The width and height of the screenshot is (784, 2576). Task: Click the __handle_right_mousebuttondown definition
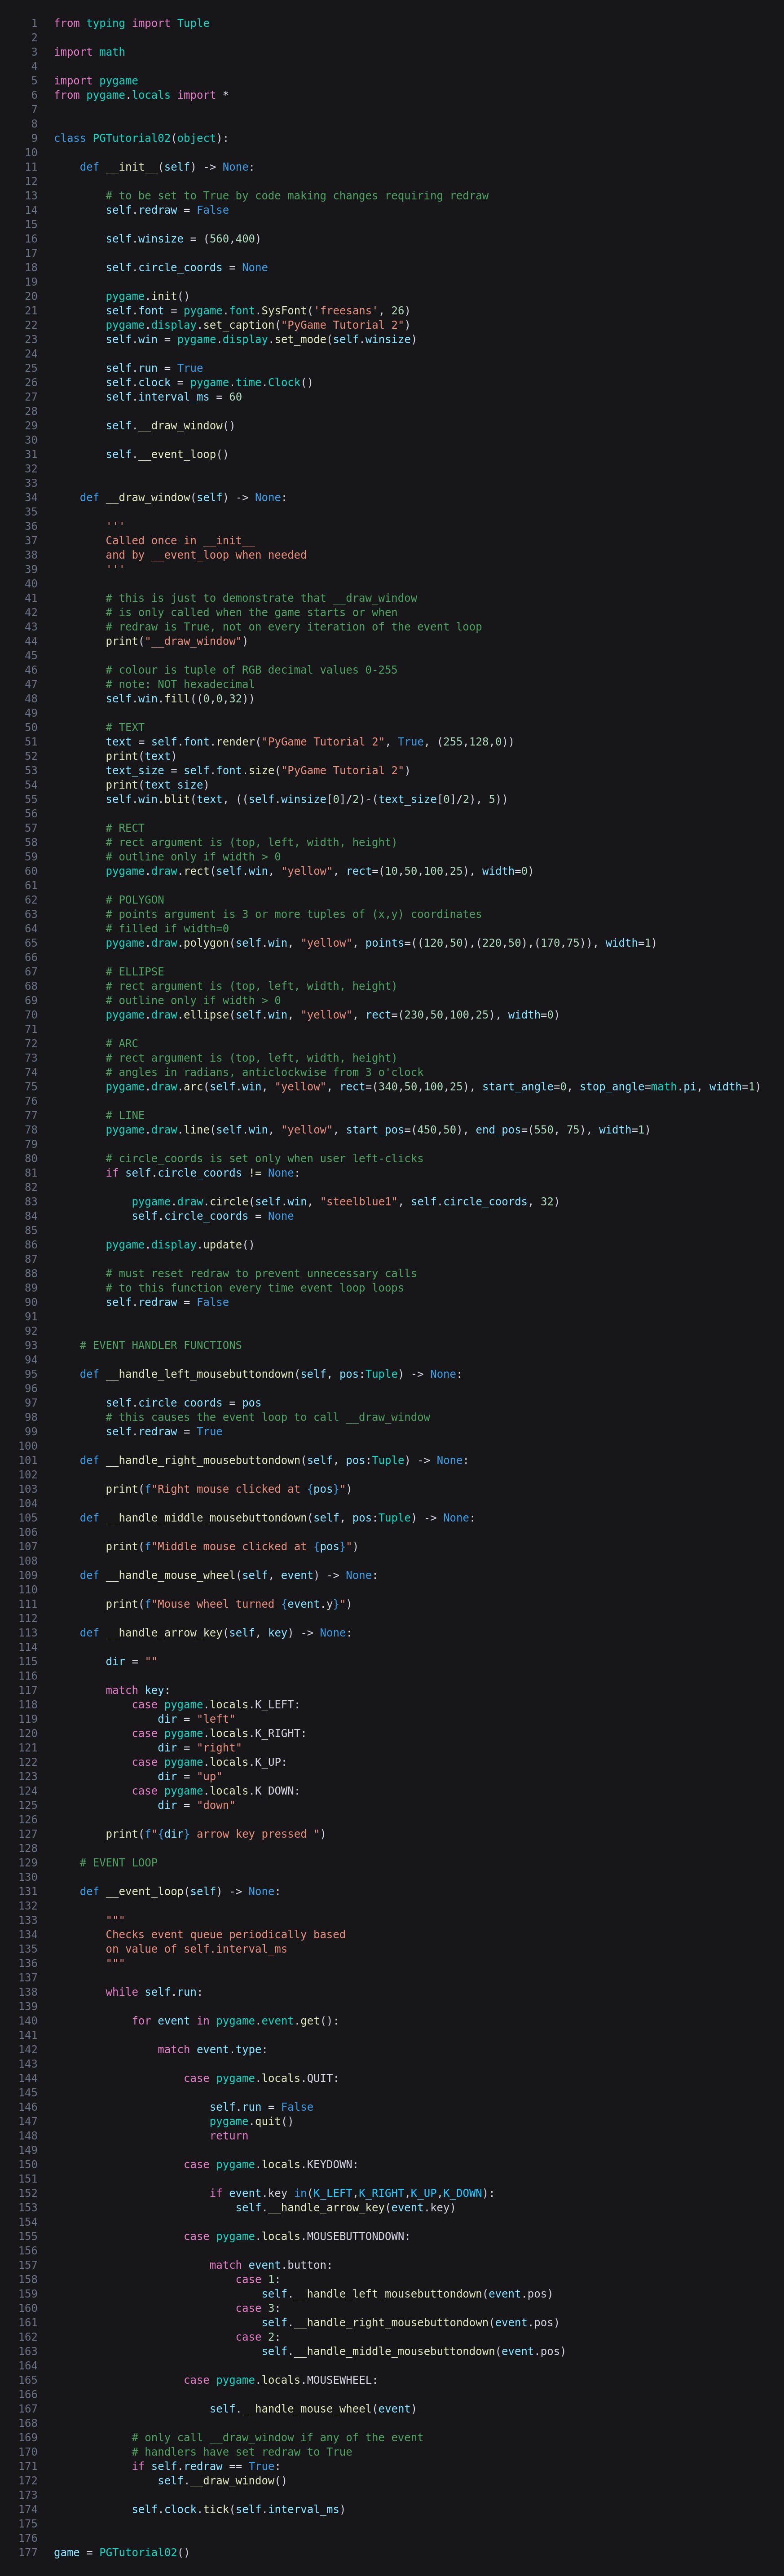point(274,1460)
